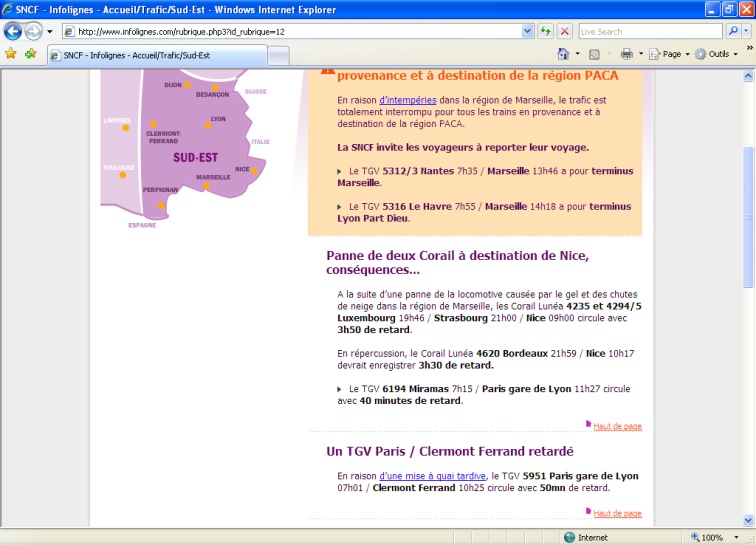
Task: Click the vertical scrollbar down arrow
Action: pos(749,519)
